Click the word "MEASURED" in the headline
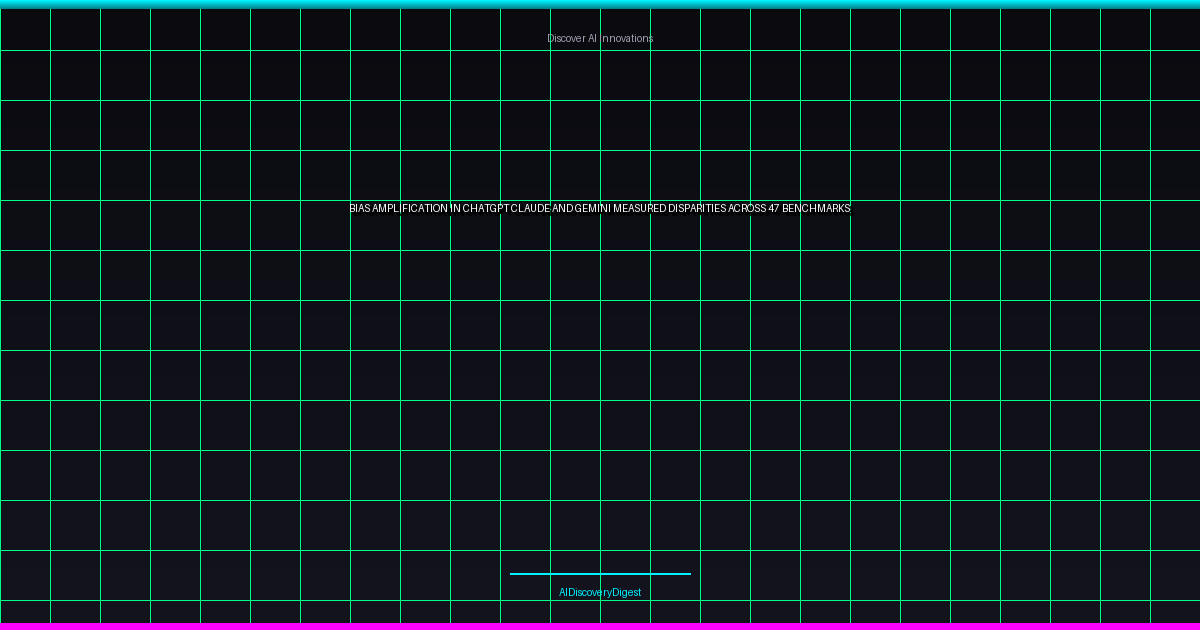The image size is (1200, 630). coord(640,208)
